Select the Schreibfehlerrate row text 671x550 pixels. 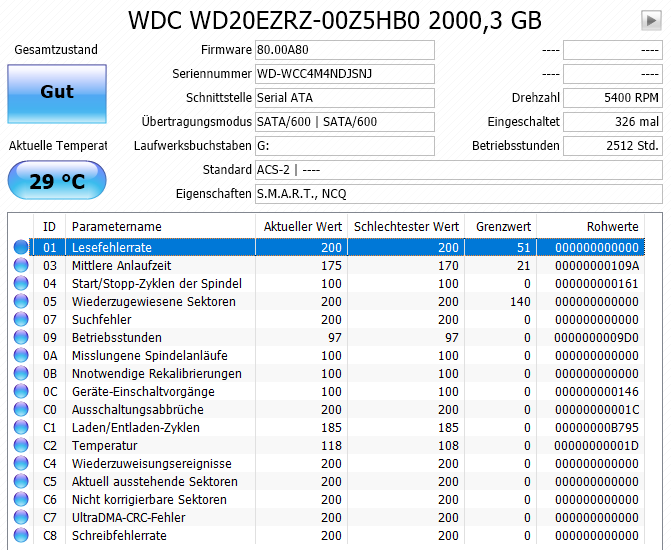[x=119, y=535]
